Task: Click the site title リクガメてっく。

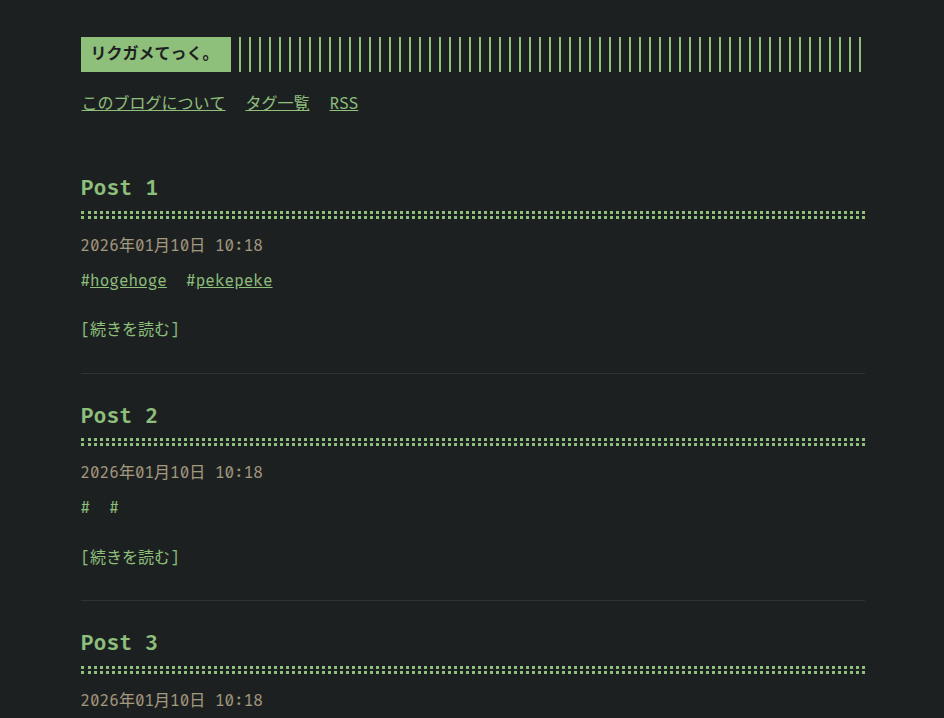Action: (x=155, y=54)
